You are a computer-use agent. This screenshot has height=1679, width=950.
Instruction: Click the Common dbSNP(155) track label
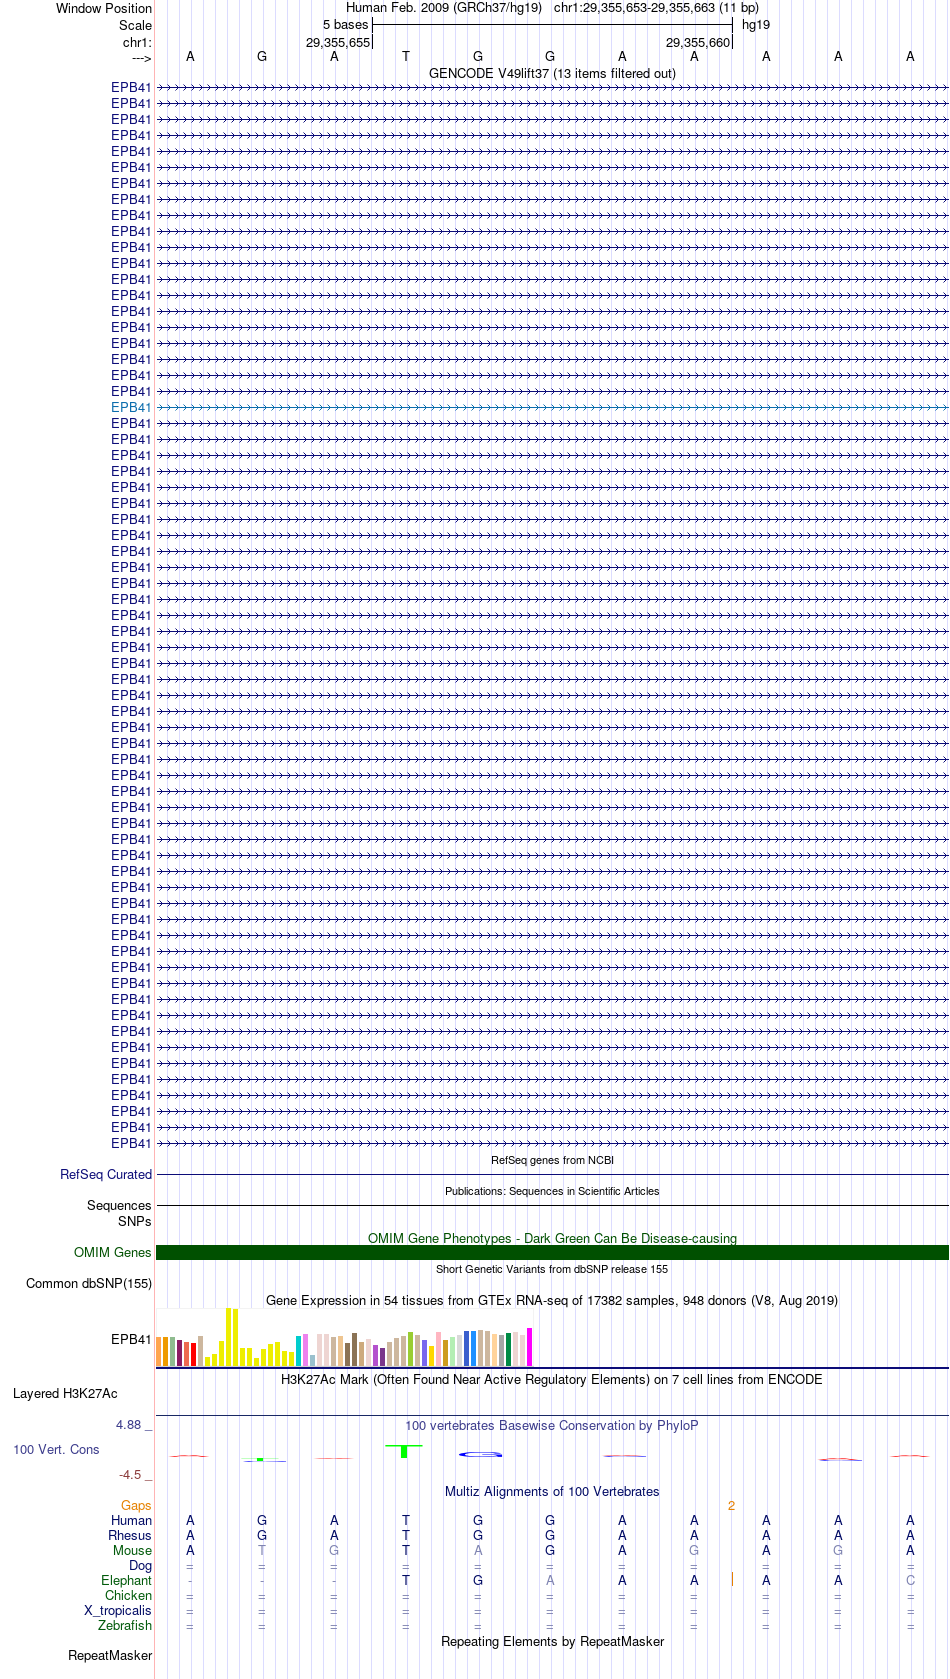(x=89, y=1283)
